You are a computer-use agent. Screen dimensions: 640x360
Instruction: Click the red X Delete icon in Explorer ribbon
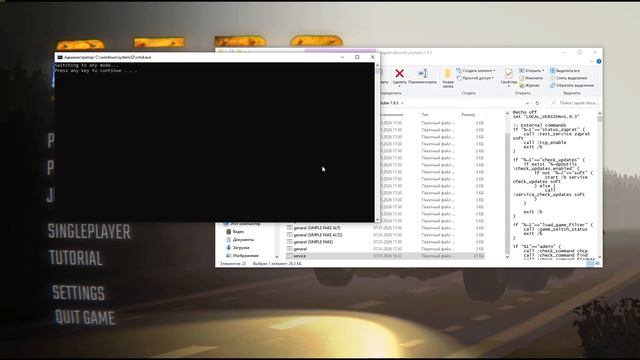pyautogui.click(x=400, y=73)
